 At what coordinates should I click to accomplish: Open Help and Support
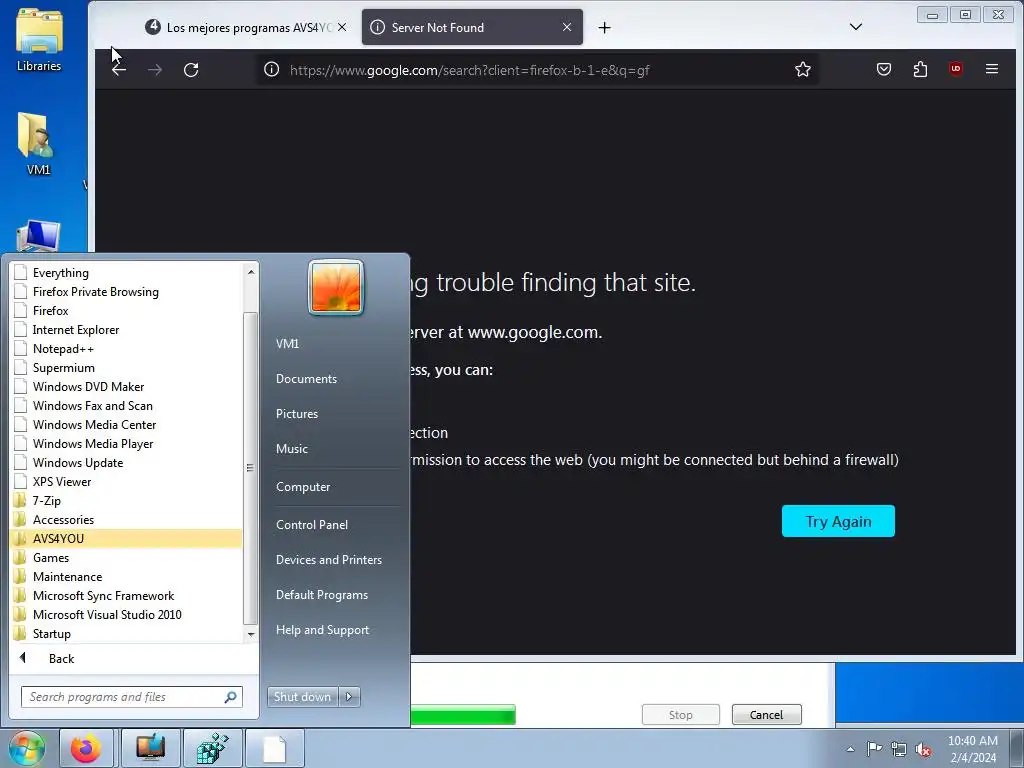[x=322, y=630]
